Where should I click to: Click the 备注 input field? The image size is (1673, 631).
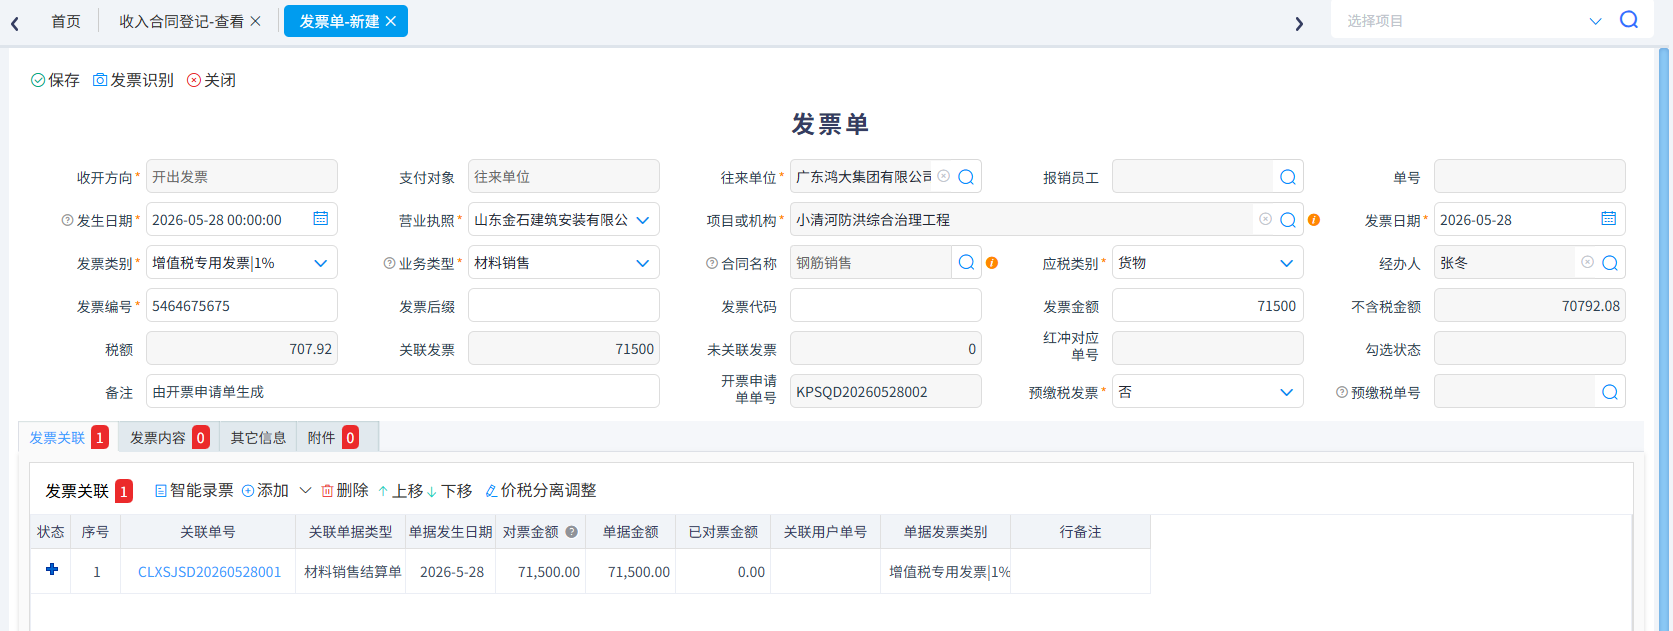point(403,392)
